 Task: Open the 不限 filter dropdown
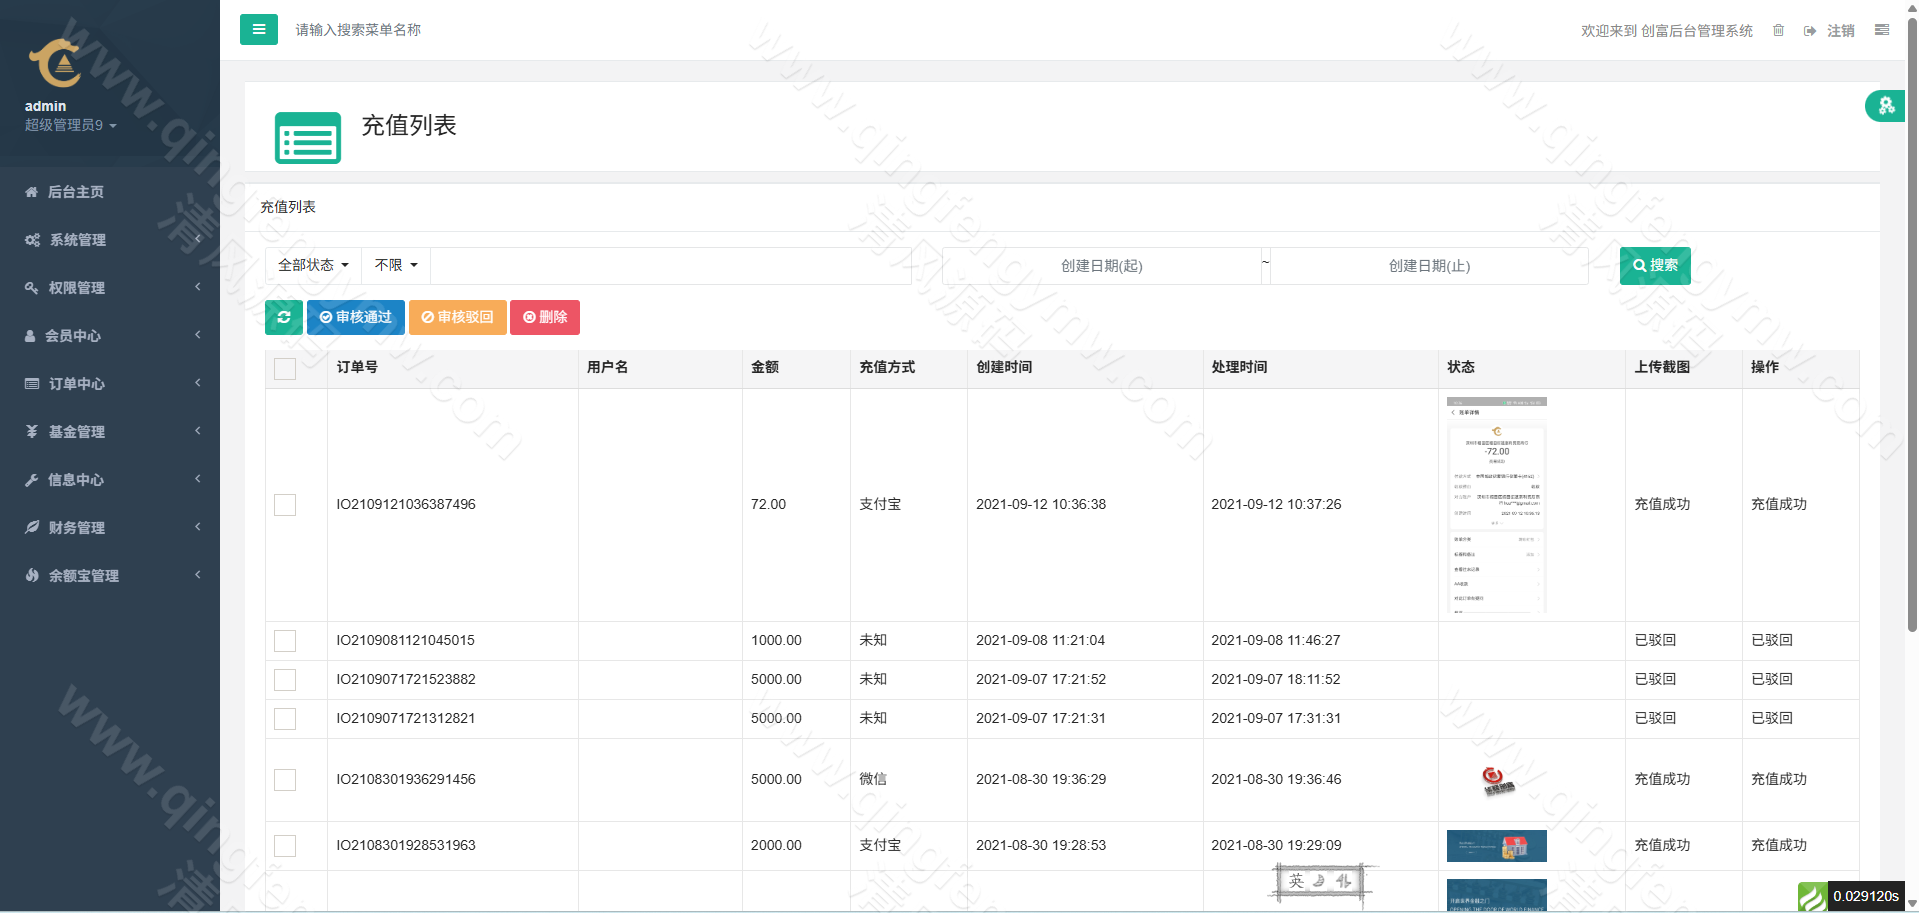pyautogui.click(x=396, y=265)
